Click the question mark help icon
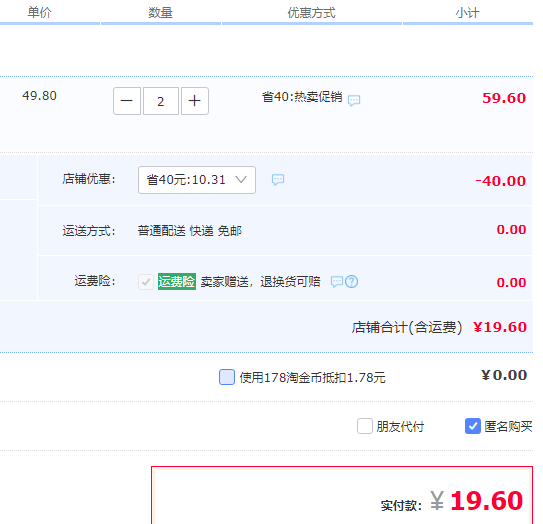The image size is (543, 524). 351,282
